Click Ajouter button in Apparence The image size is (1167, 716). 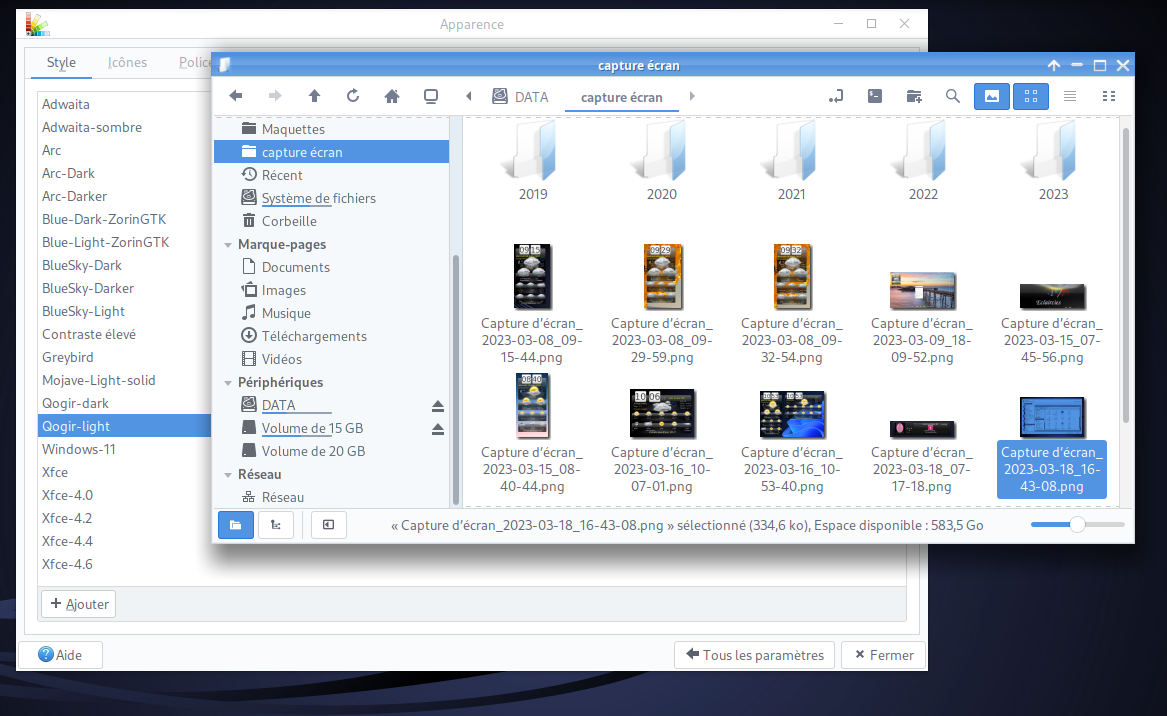(79, 604)
